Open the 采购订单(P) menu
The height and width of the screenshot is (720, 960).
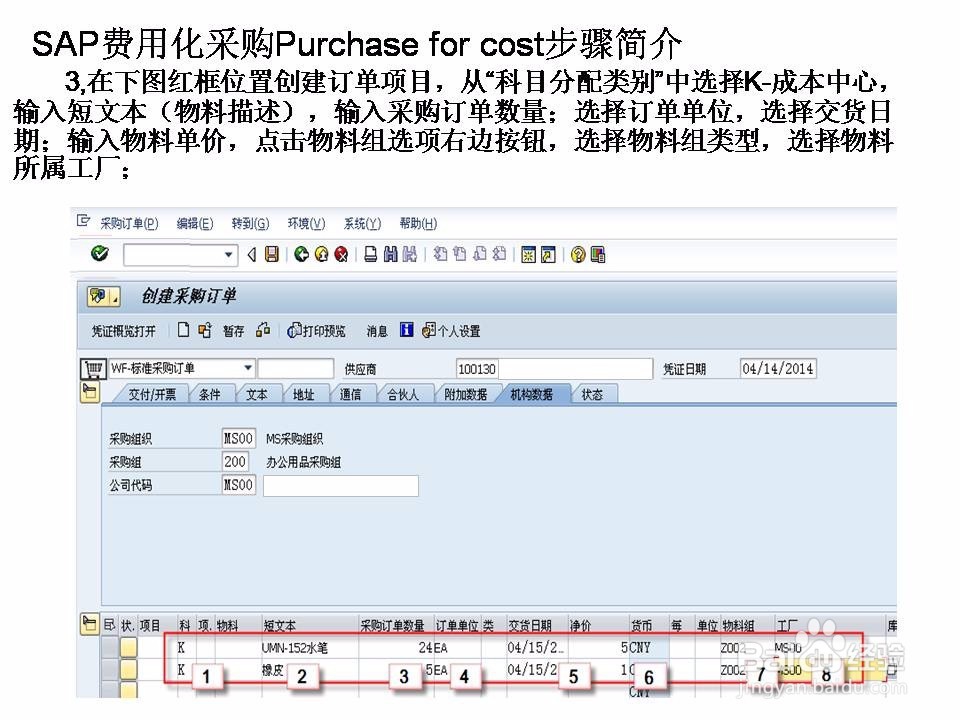coord(129,223)
